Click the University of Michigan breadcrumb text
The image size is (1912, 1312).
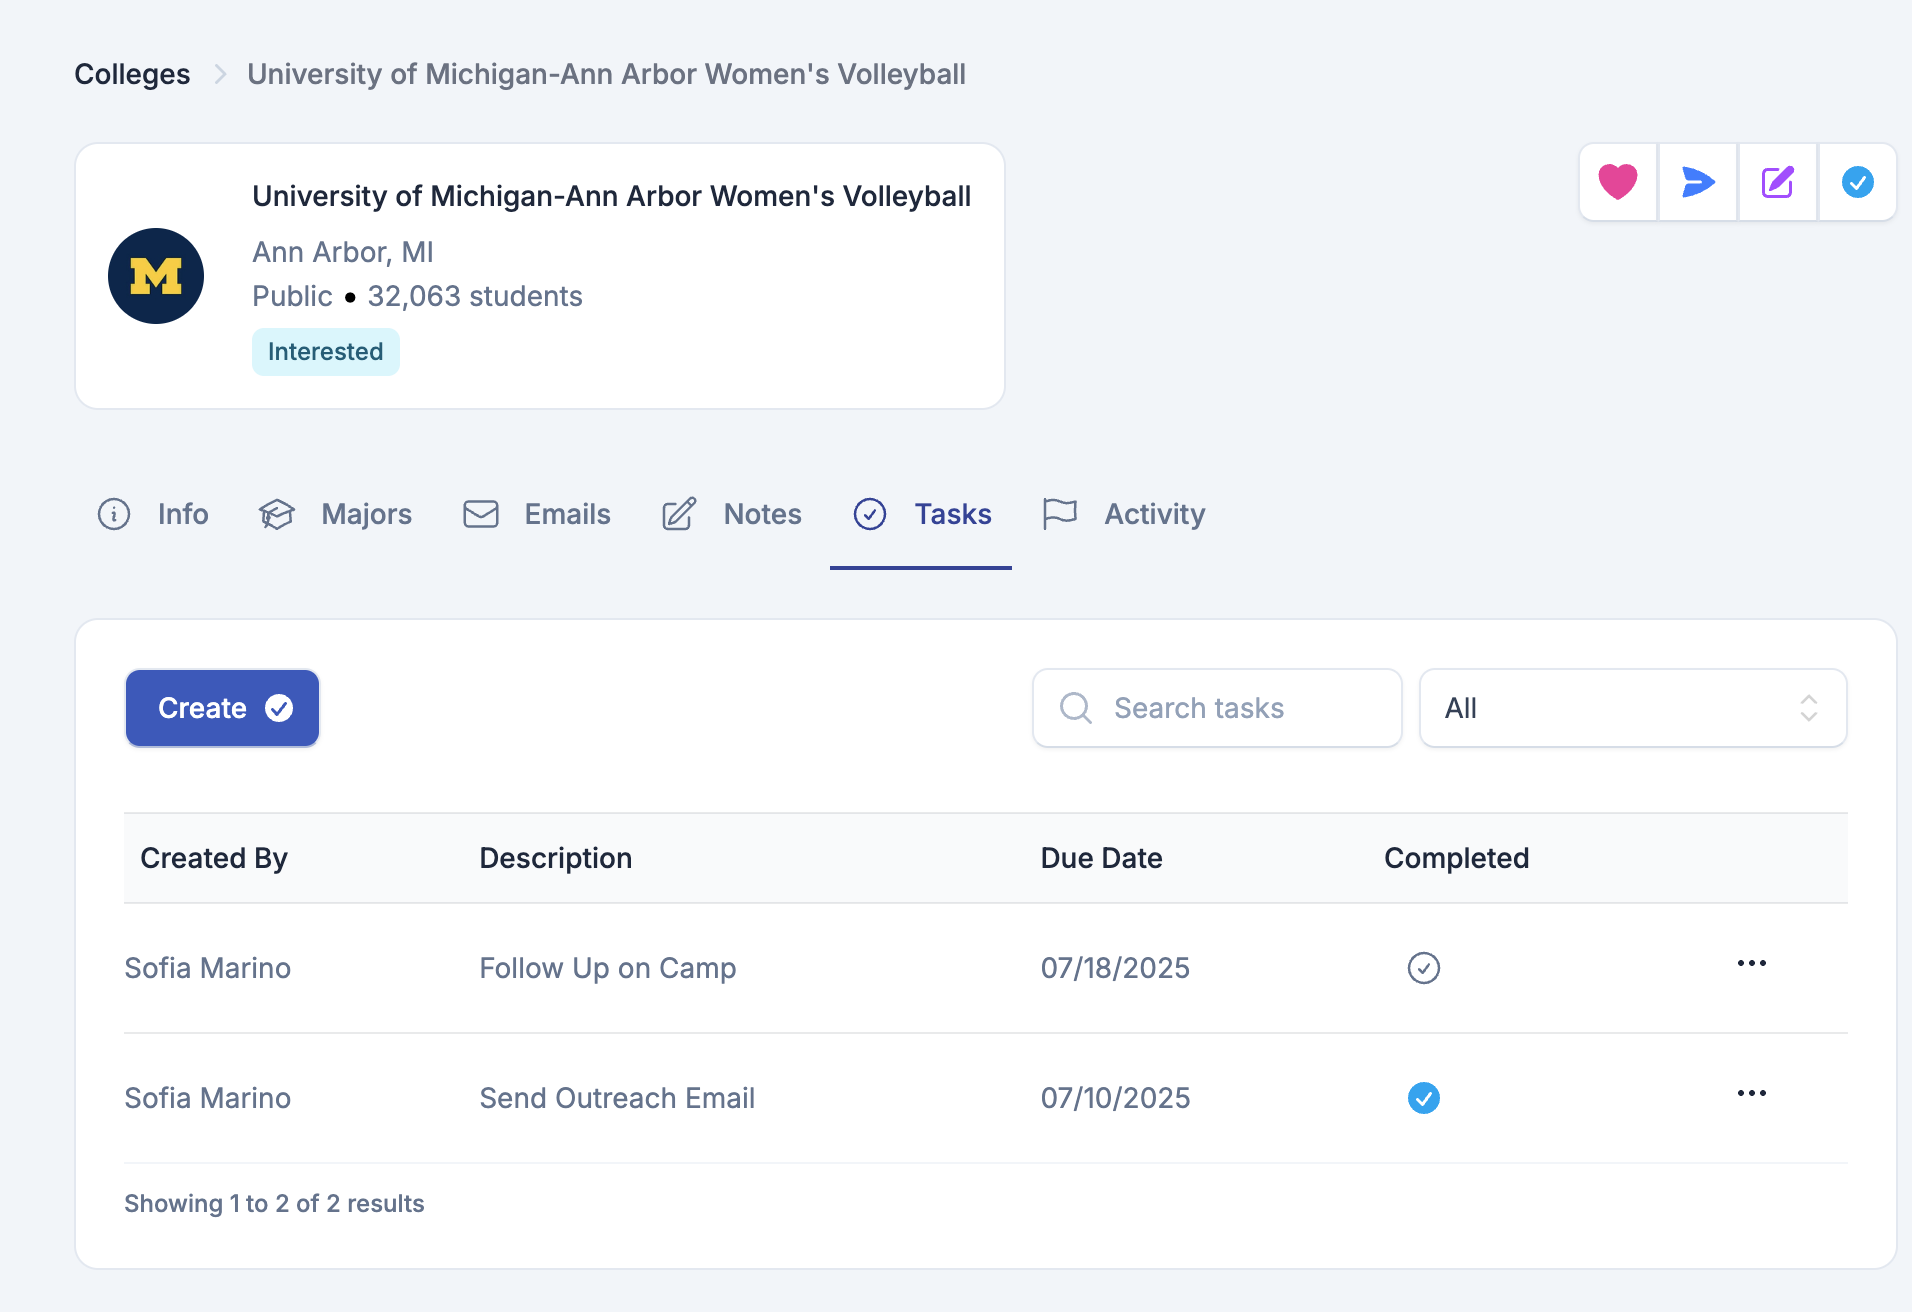pos(606,74)
